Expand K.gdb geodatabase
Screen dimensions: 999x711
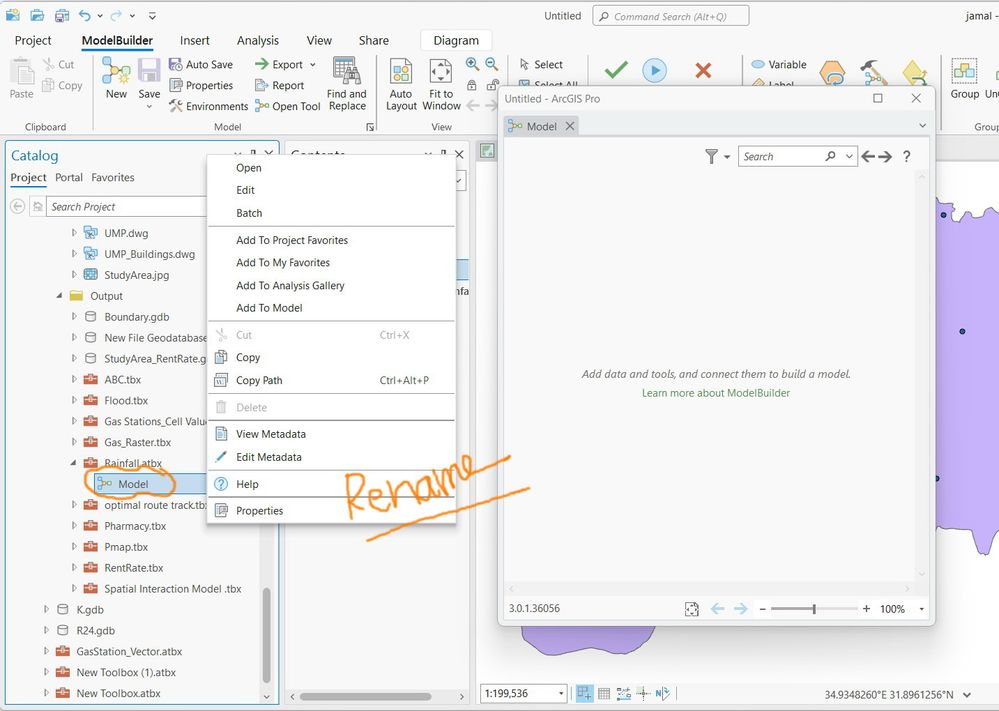(x=46, y=610)
